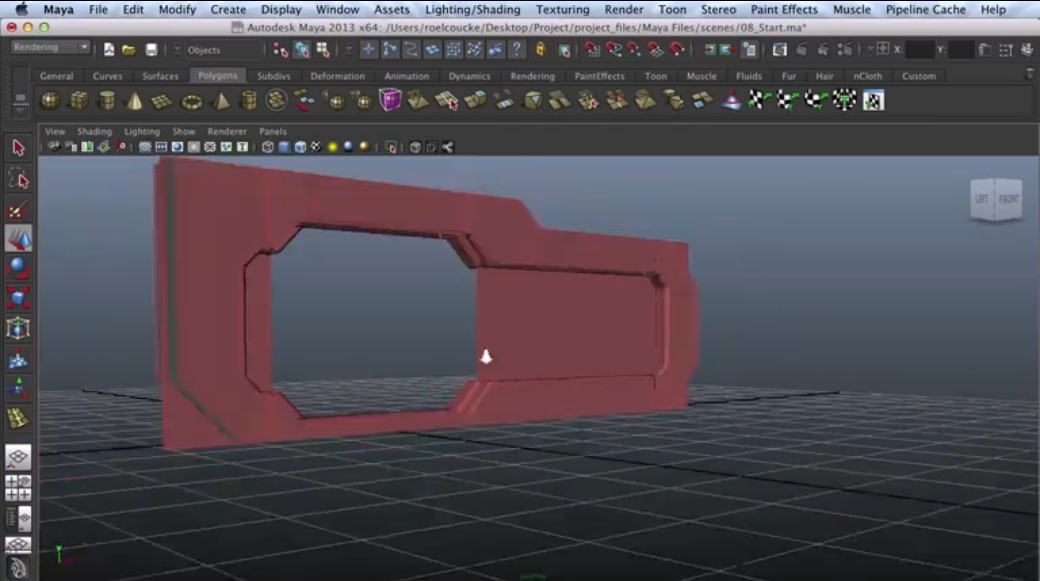Screen dimensions: 1040x581
Task: Open a scene with the folder icon
Action: click(129, 50)
